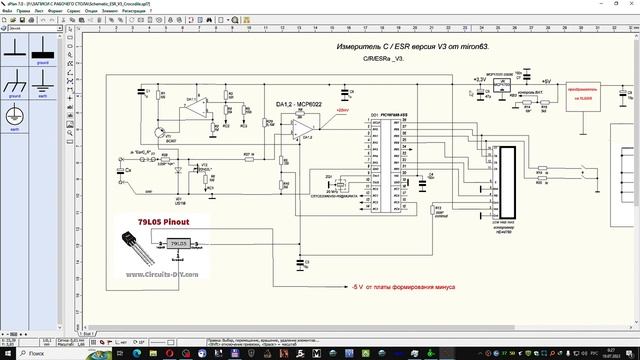Click the DA1,2 - MCP6022 label
The width and height of the screenshot is (640, 360).
click(x=299, y=104)
